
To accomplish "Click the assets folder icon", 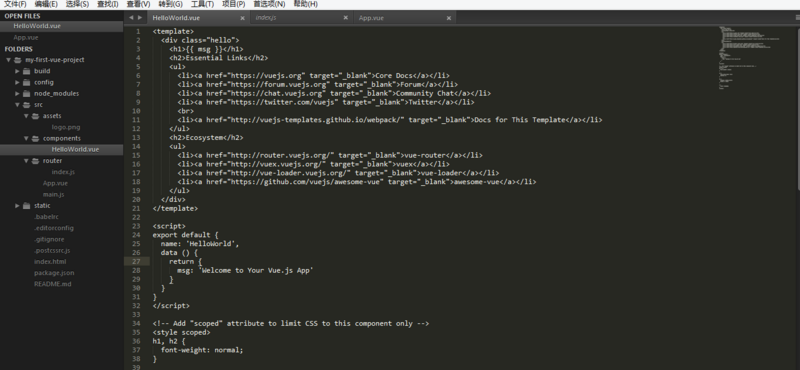I will [35, 116].
